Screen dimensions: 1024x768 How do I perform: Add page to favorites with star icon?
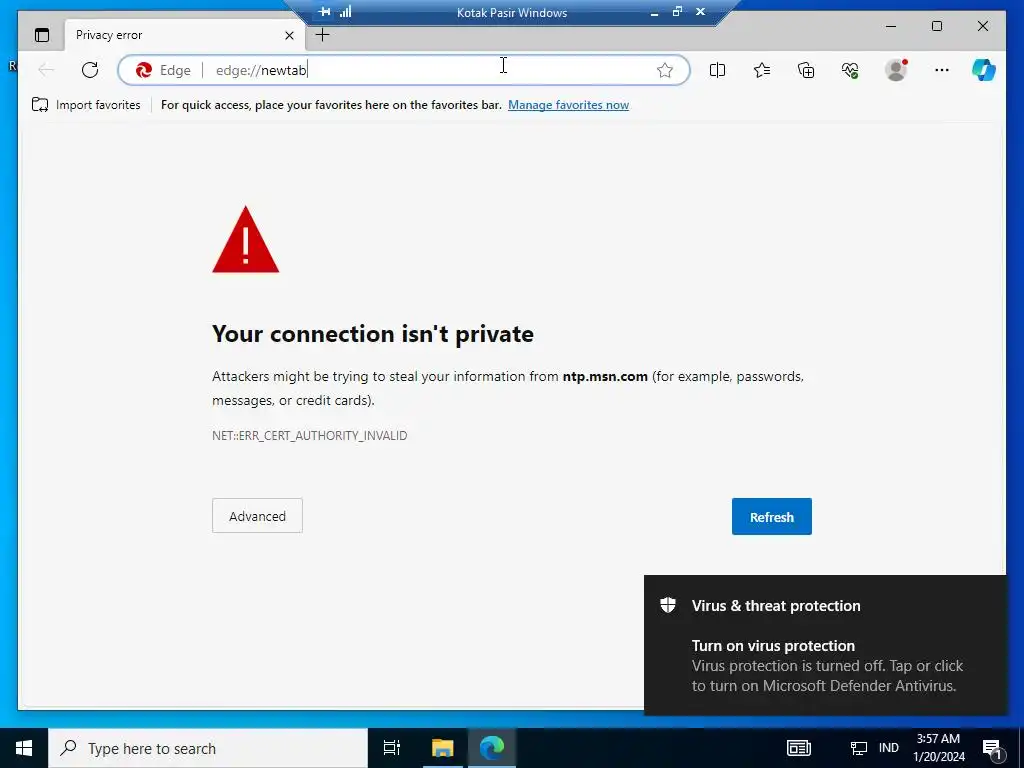[665, 70]
